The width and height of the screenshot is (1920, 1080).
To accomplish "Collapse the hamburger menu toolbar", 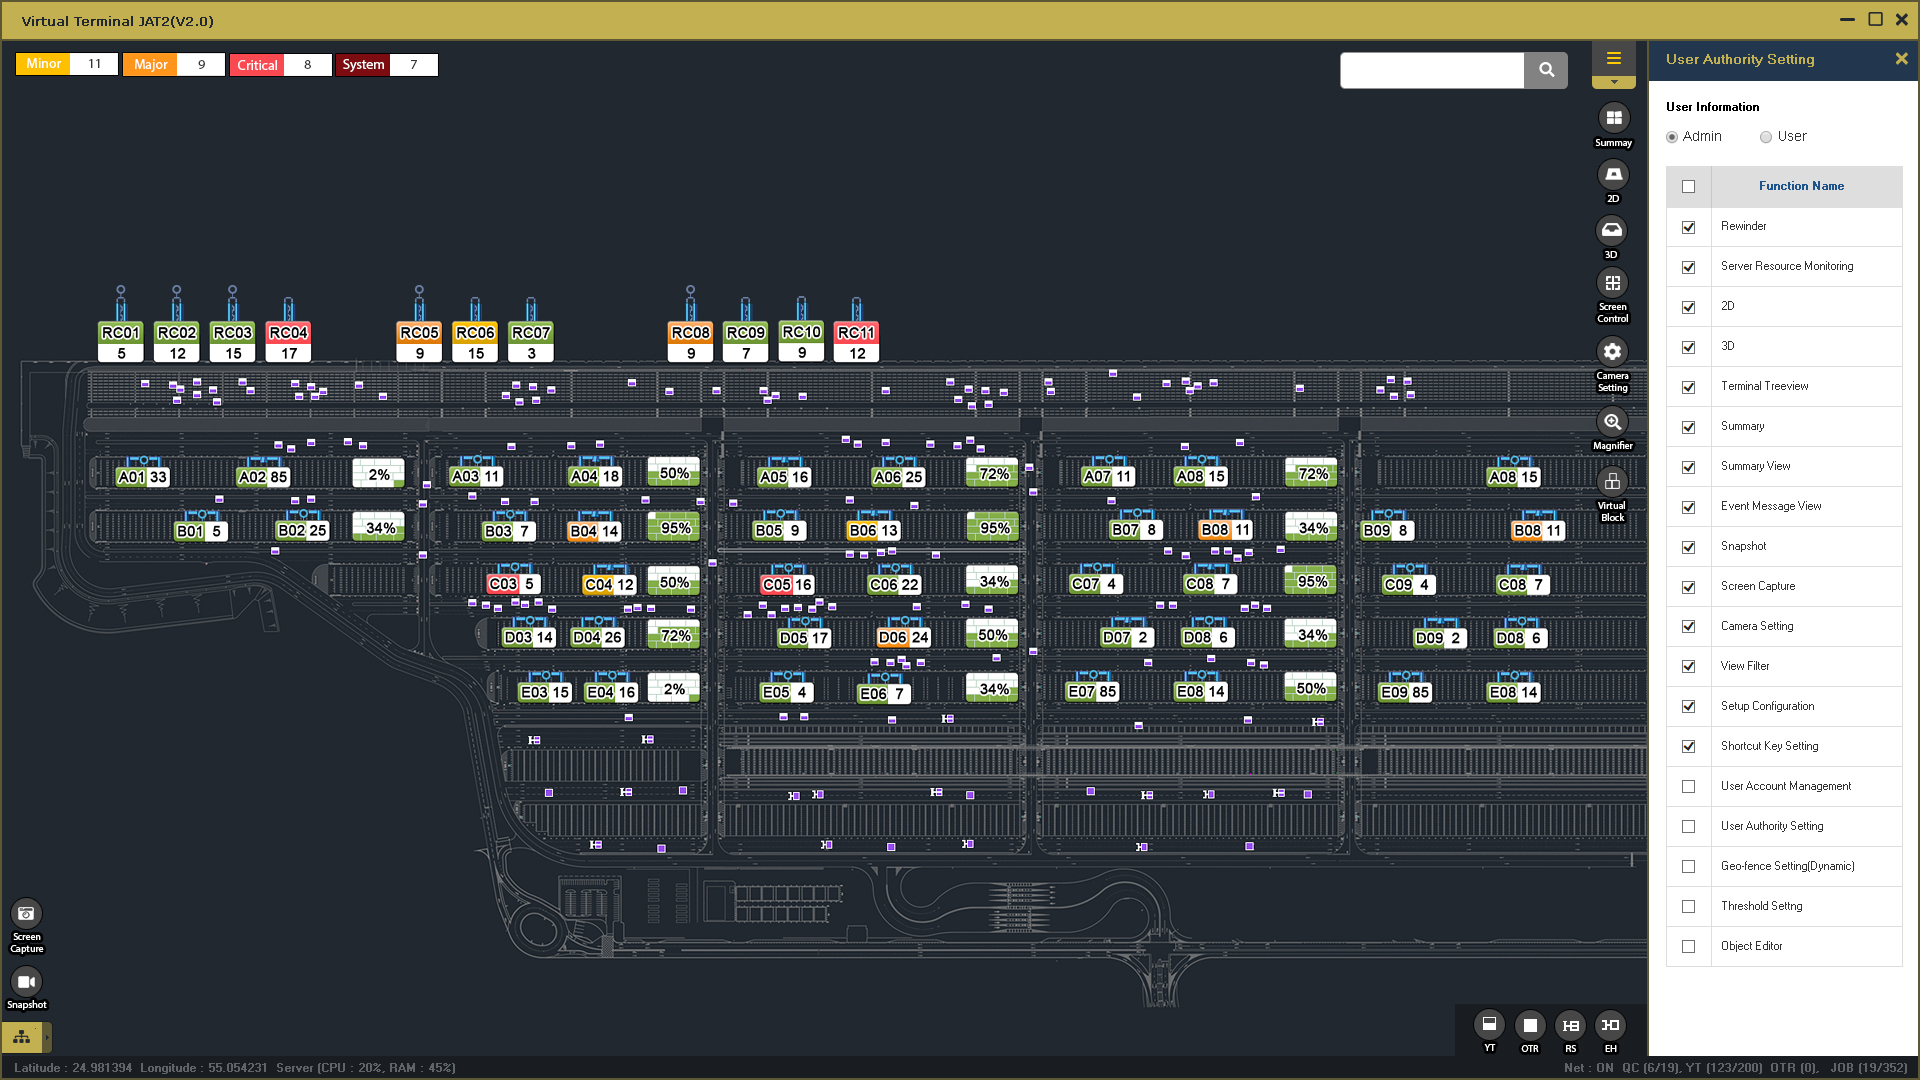I will (x=1613, y=59).
